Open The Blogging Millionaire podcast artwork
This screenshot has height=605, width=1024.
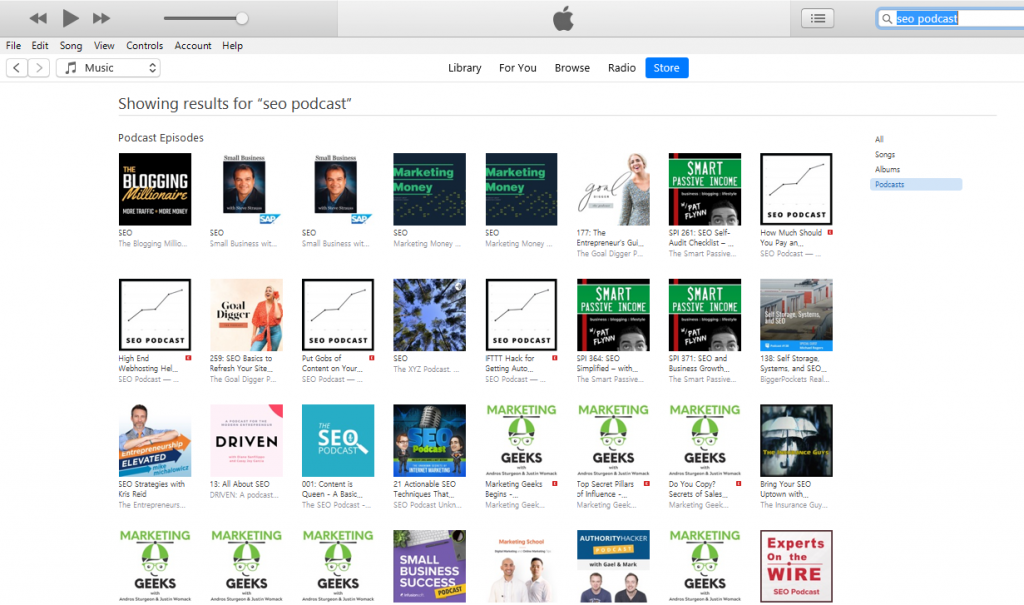[x=155, y=189]
